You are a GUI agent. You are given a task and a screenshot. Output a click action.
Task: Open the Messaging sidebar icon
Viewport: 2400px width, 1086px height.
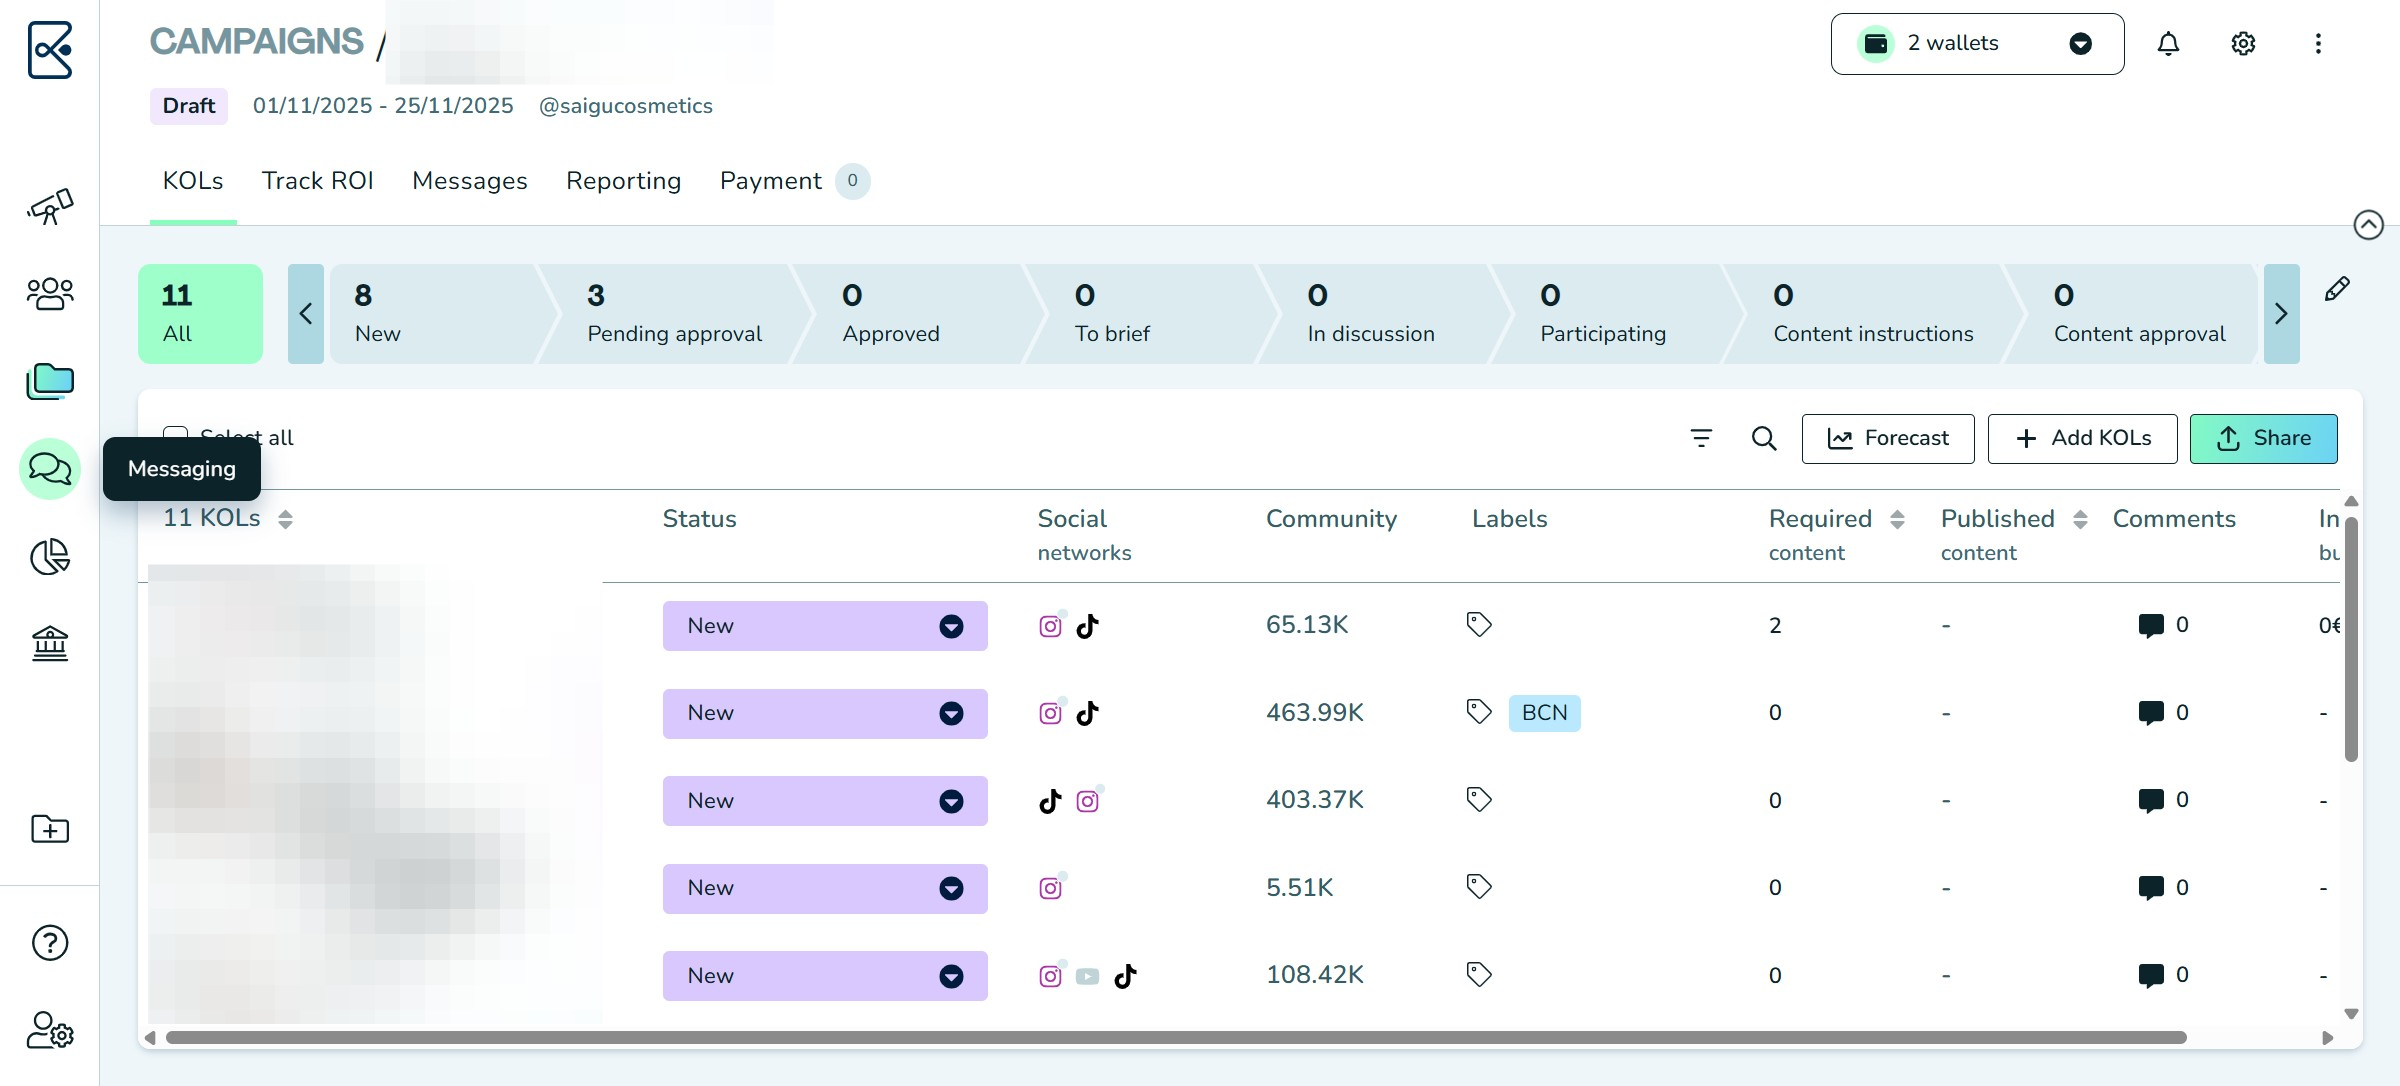pyautogui.click(x=50, y=468)
